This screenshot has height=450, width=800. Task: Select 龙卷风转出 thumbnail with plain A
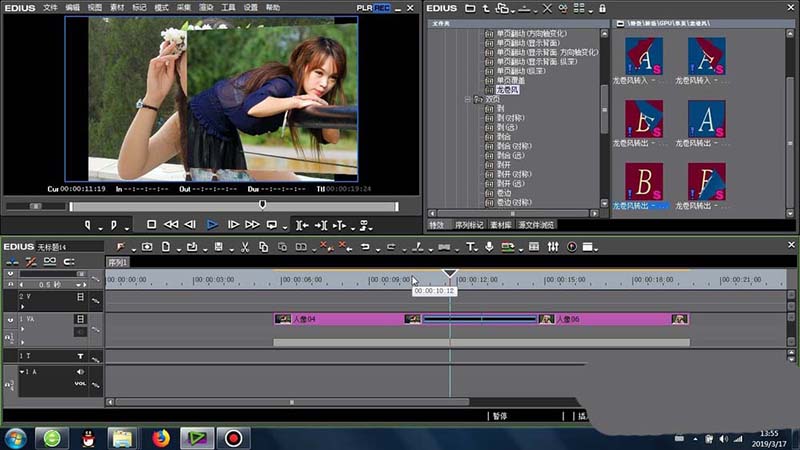coord(706,119)
